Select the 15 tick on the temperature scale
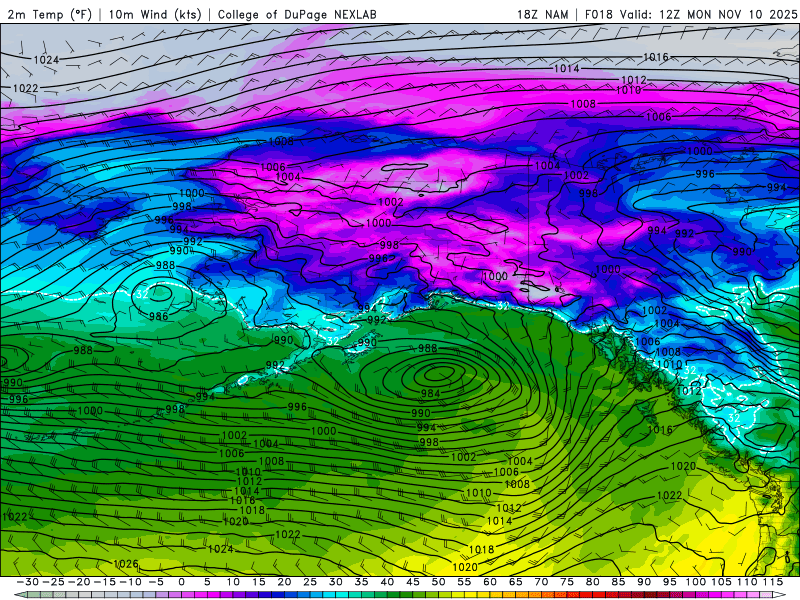 point(259,582)
